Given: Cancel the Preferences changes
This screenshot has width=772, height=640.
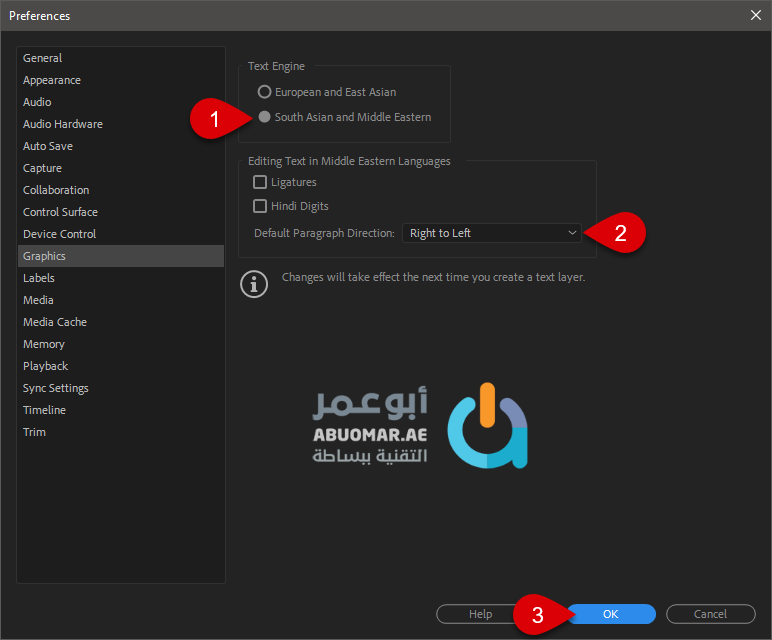Looking at the screenshot, I should pos(710,614).
